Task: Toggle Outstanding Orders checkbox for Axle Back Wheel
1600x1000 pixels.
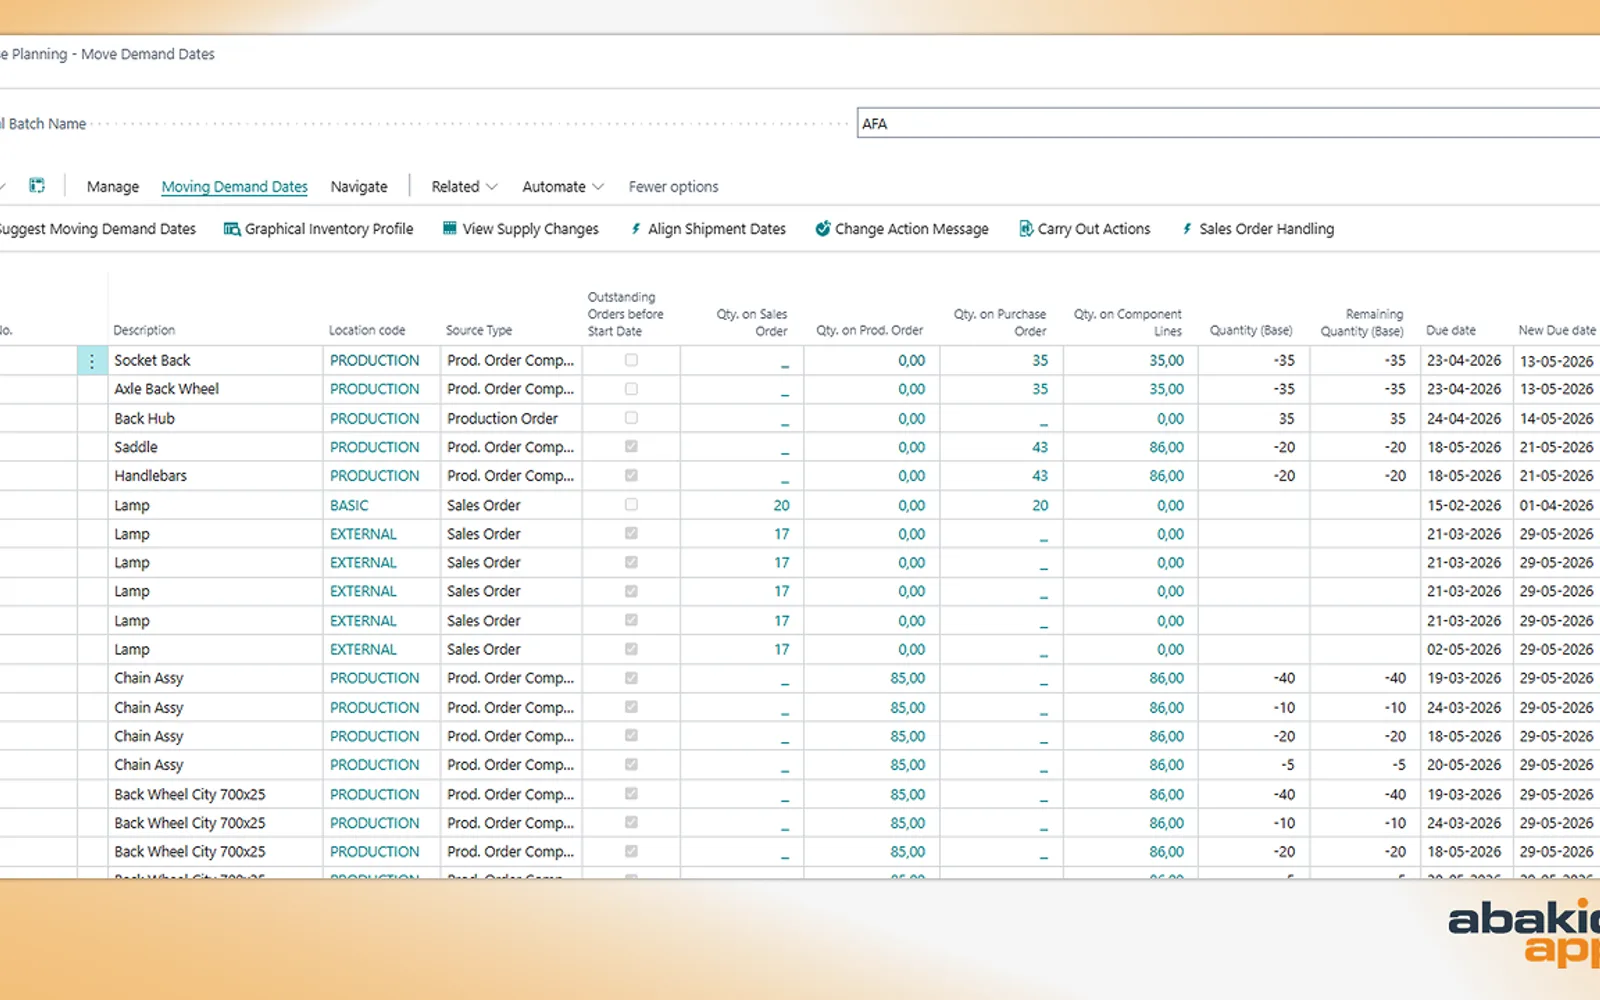Action: coord(631,389)
